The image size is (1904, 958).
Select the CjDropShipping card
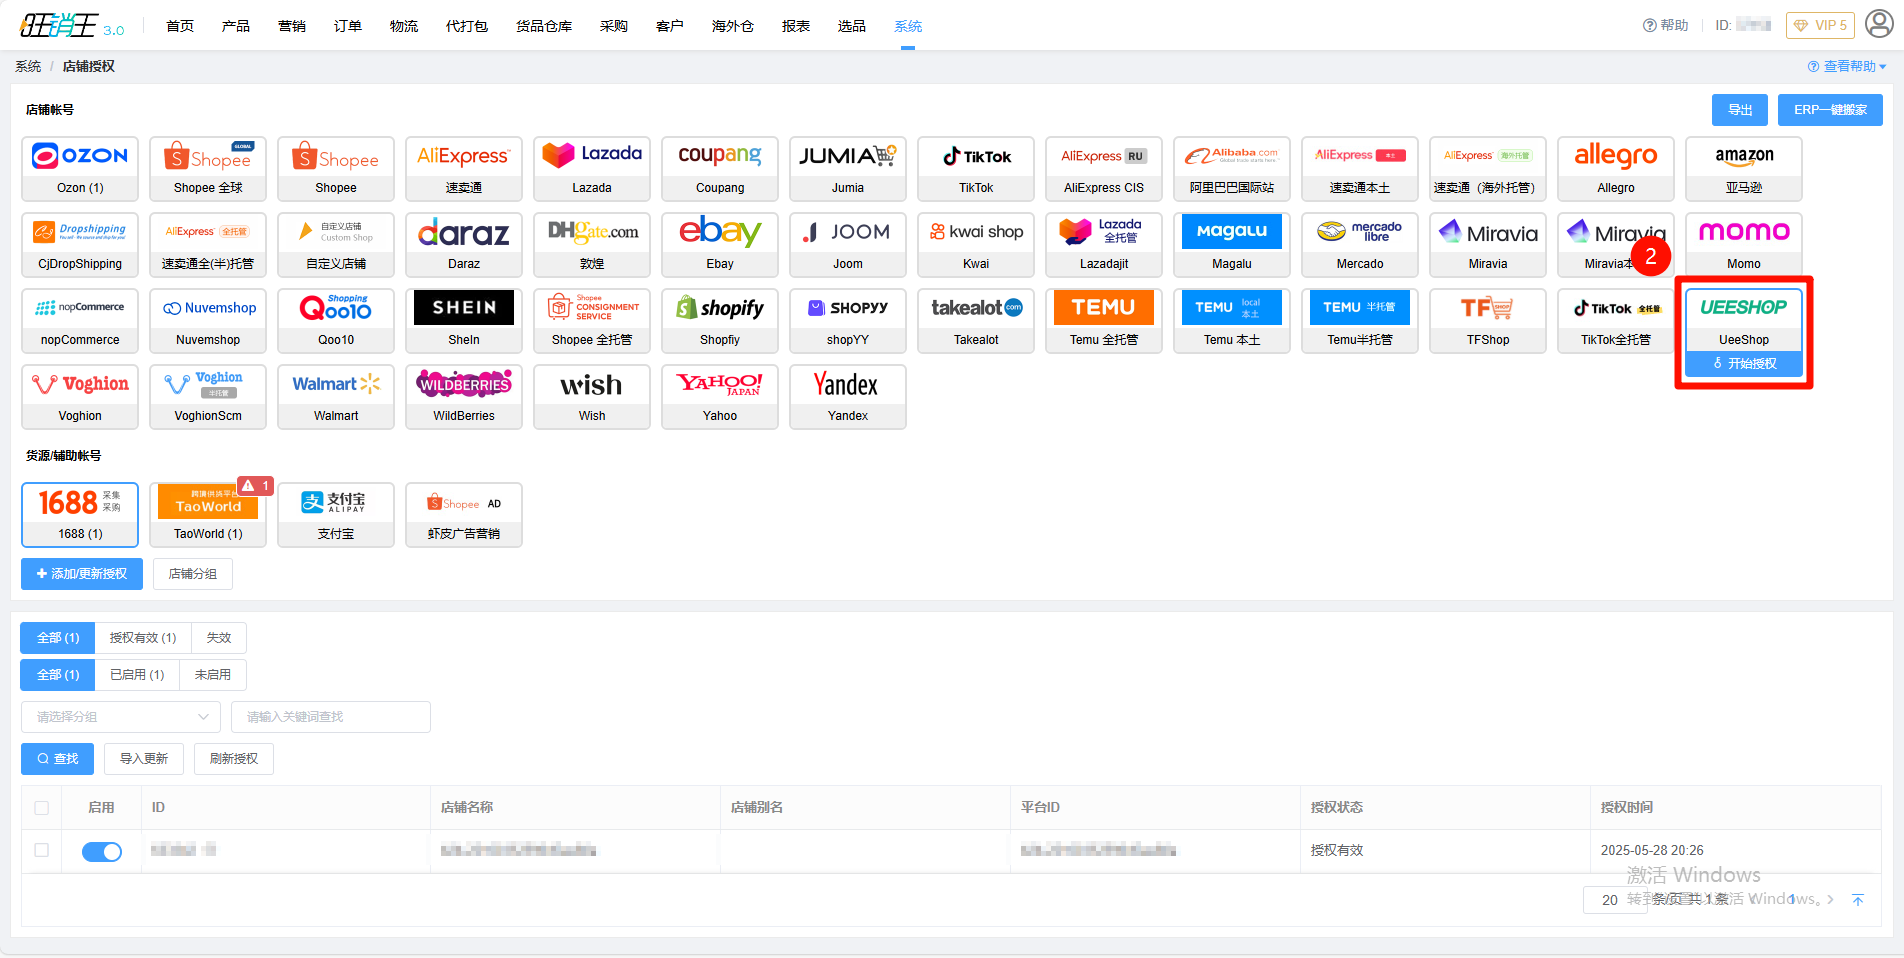[80, 245]
